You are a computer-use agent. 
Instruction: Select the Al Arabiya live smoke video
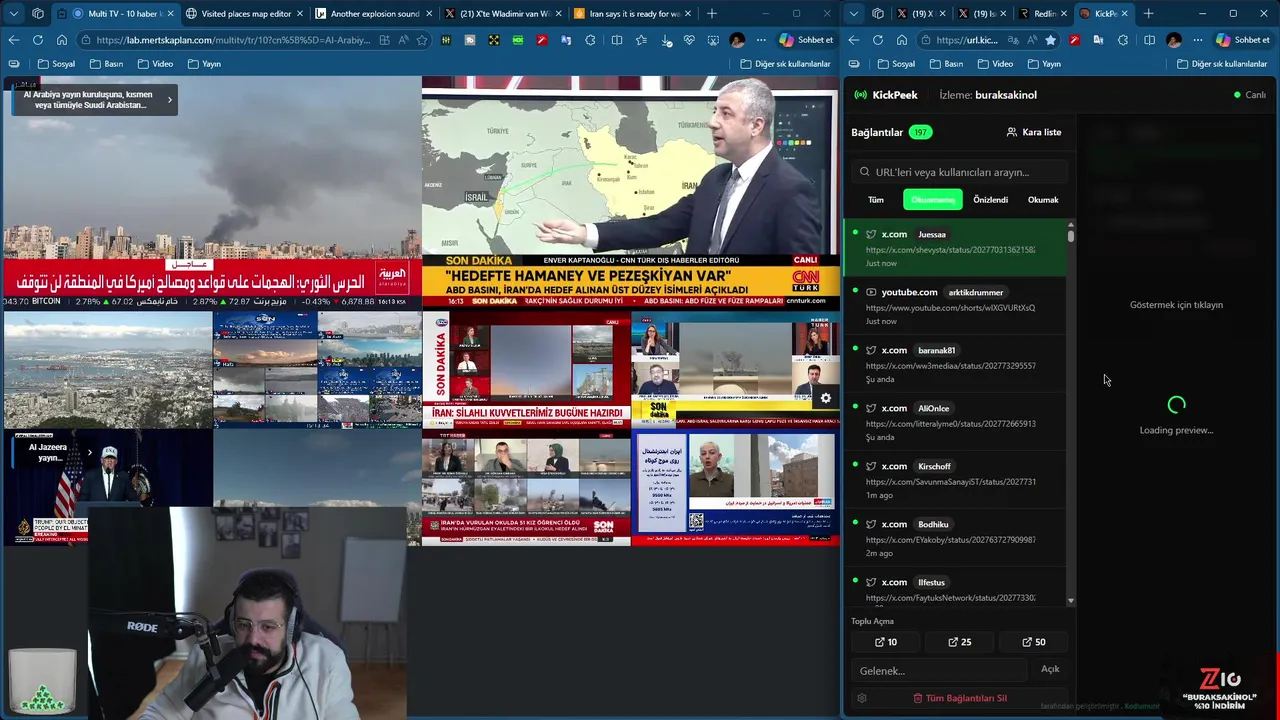212,192
